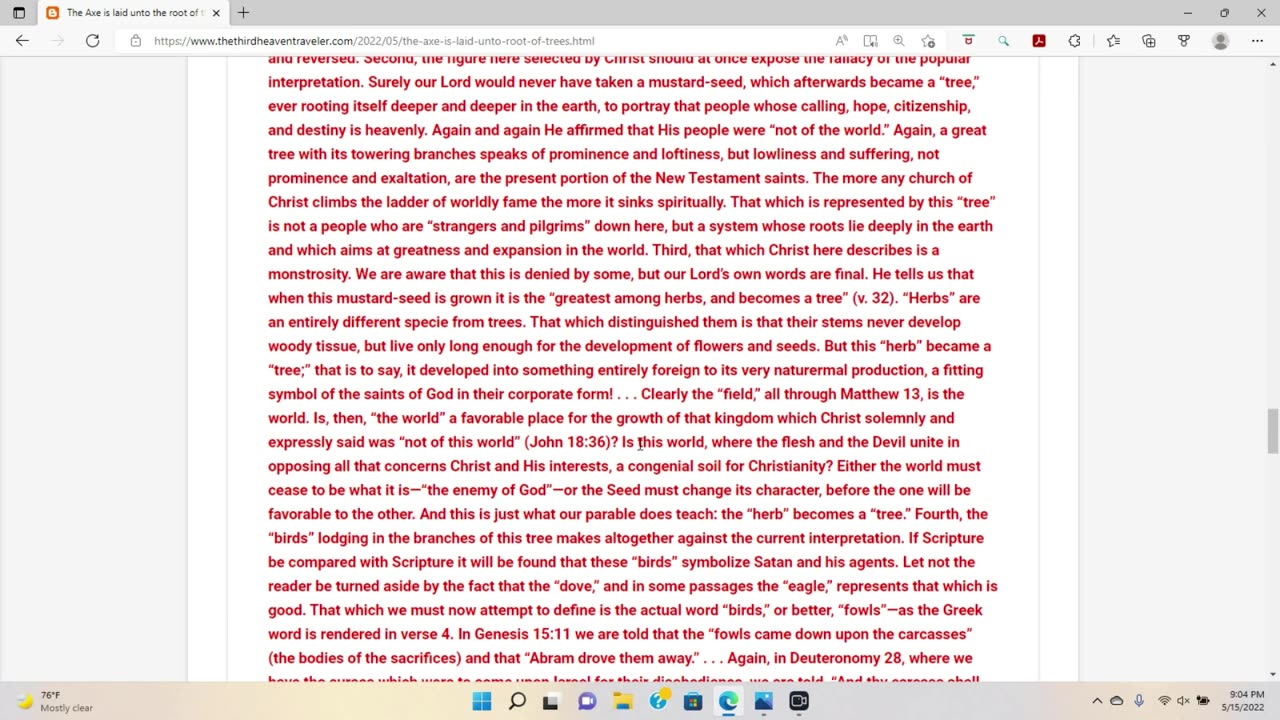Show hidden system tray icons
Viewport: 1280px width, 720px height.
[x=1097, y=701]
